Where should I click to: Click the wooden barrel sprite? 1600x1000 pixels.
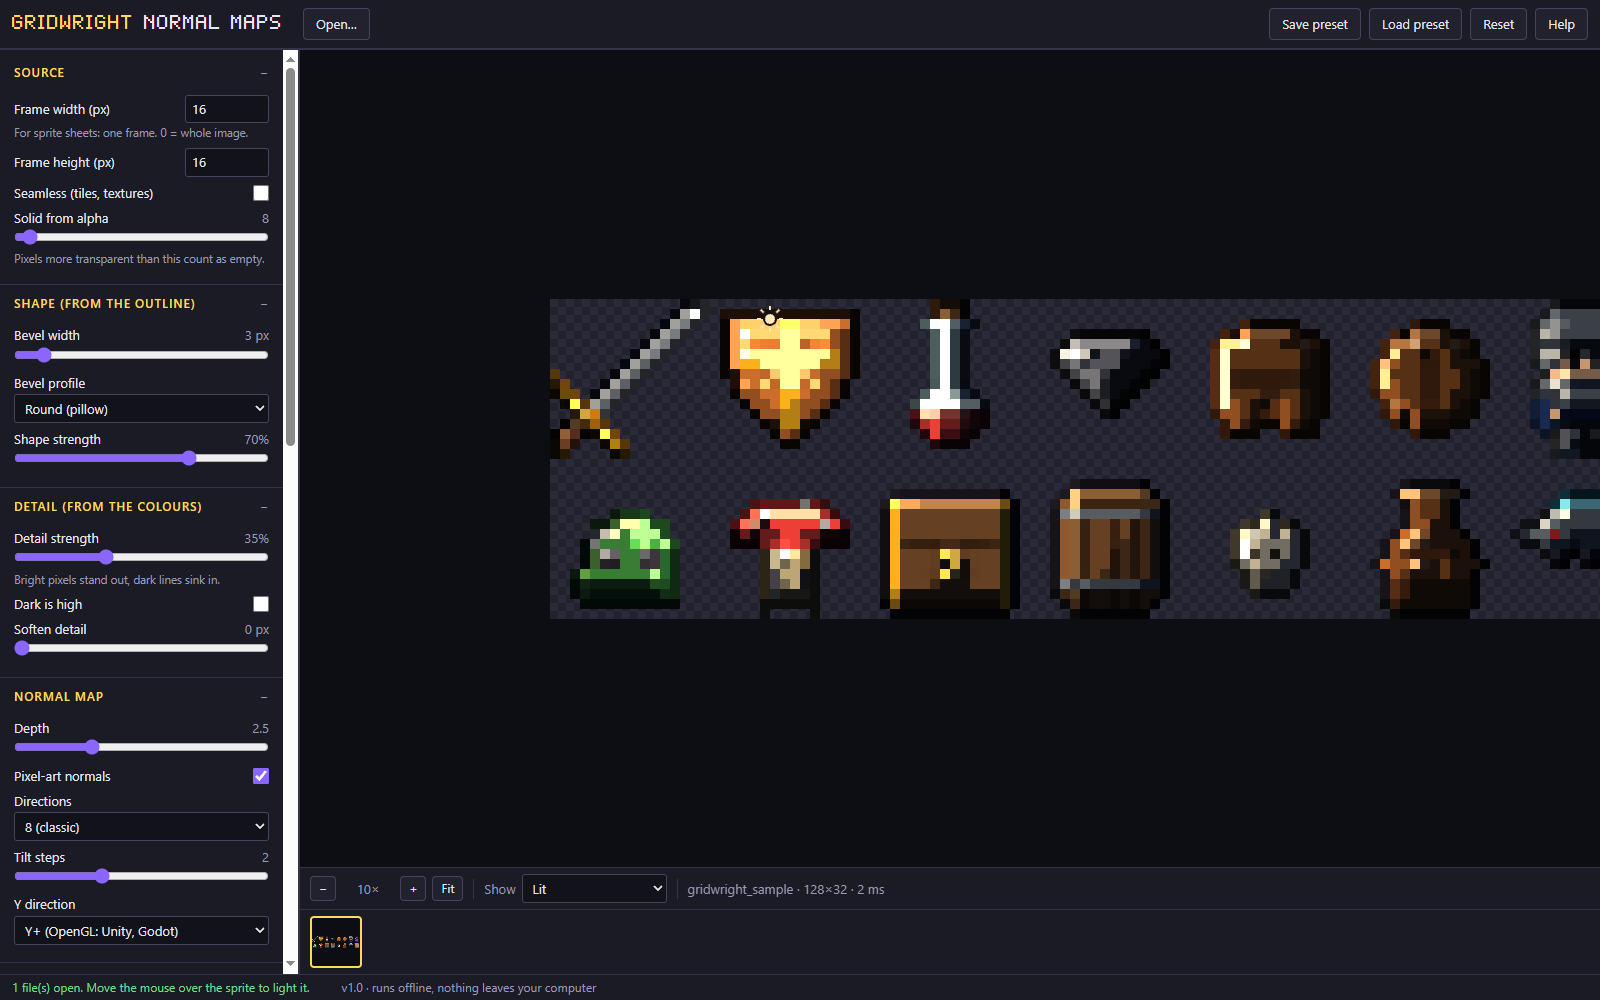click(x=1110, y=549)
